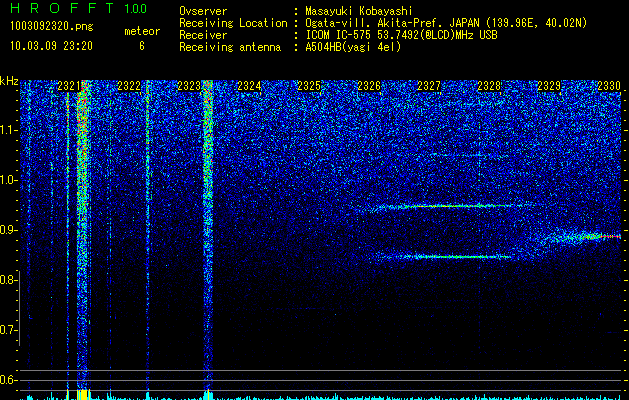Viewport: 629px width, 400px height.
Task: Click the yellow power peak below 2321 echo
Action: (x=83, y=394)
